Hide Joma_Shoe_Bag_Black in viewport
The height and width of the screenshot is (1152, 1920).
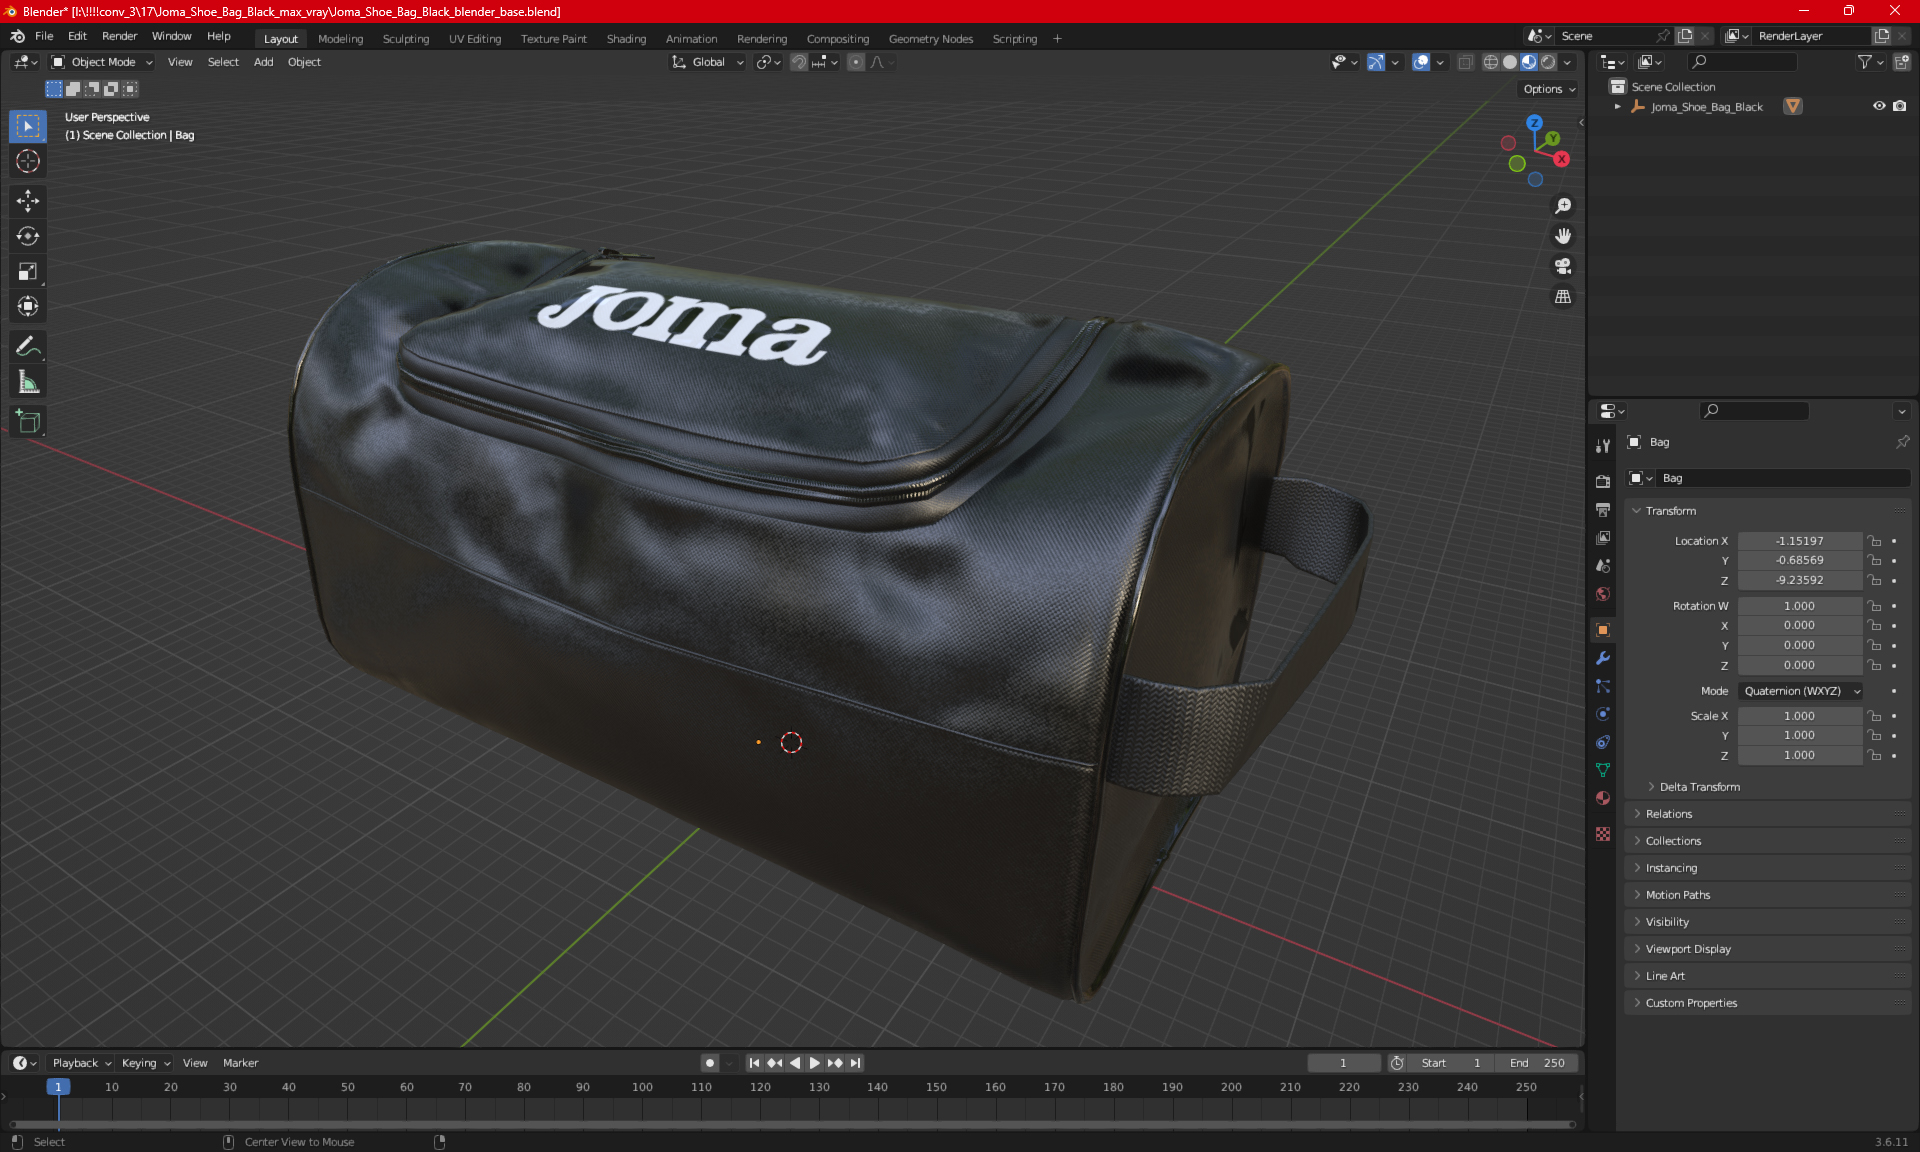click(x=1879, y=106)
